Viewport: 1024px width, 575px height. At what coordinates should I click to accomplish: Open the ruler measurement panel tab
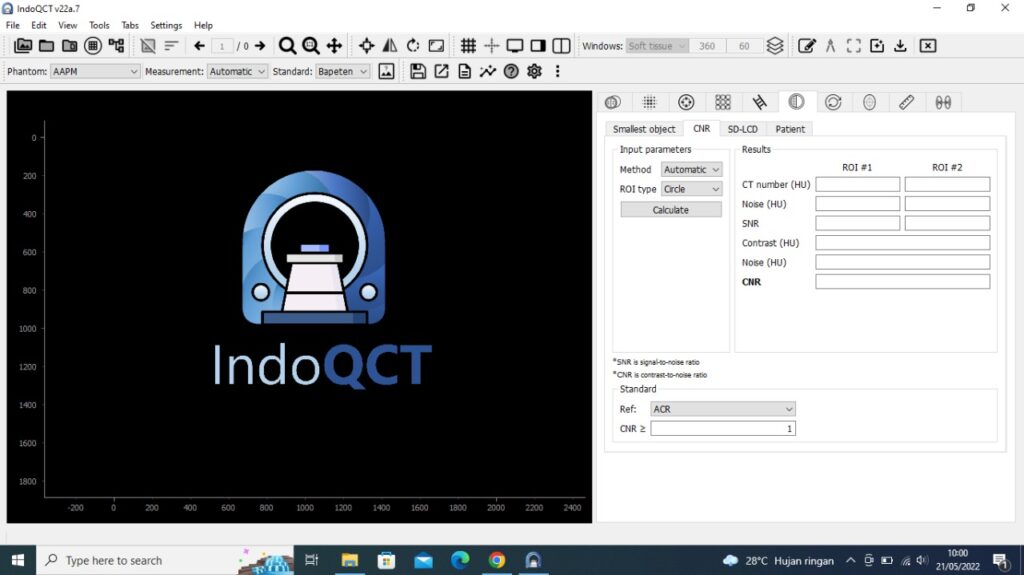(x=906, y=102)
